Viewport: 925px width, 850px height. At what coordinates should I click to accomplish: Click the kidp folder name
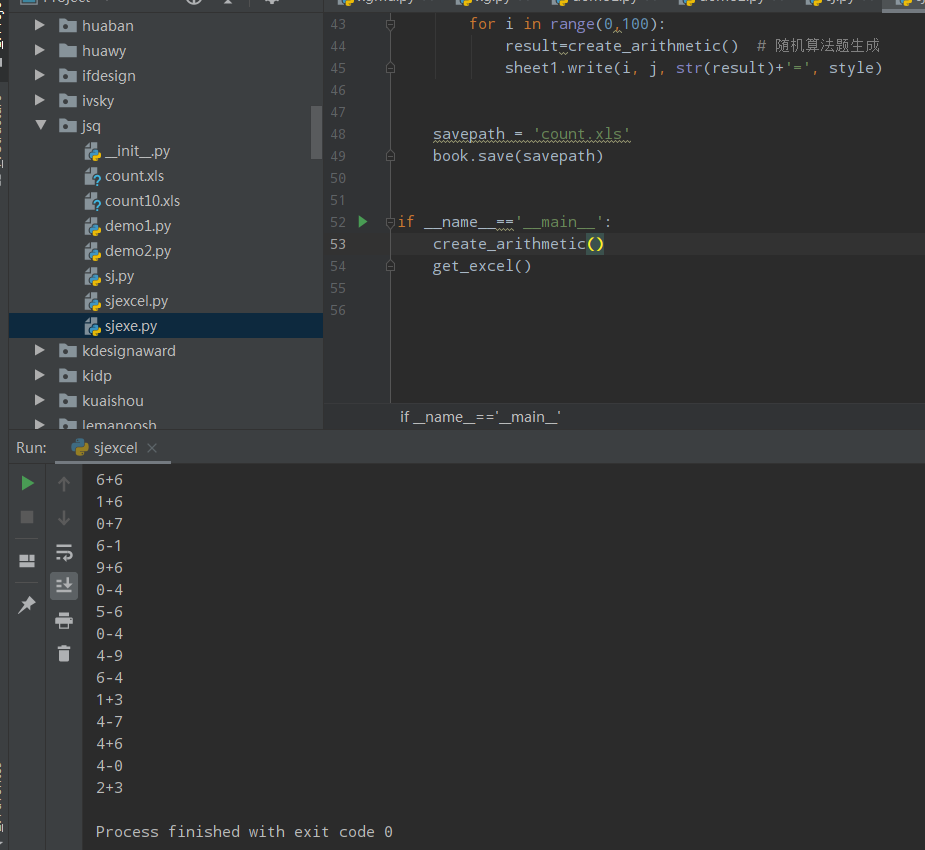97,376
